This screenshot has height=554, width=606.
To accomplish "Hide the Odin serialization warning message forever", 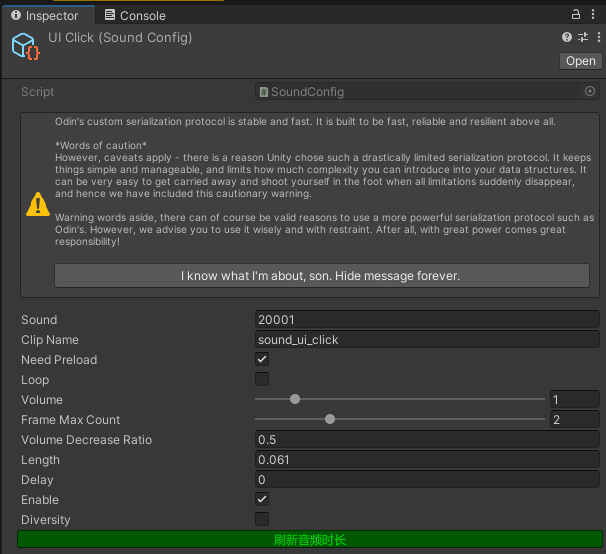I will (322, 276).
